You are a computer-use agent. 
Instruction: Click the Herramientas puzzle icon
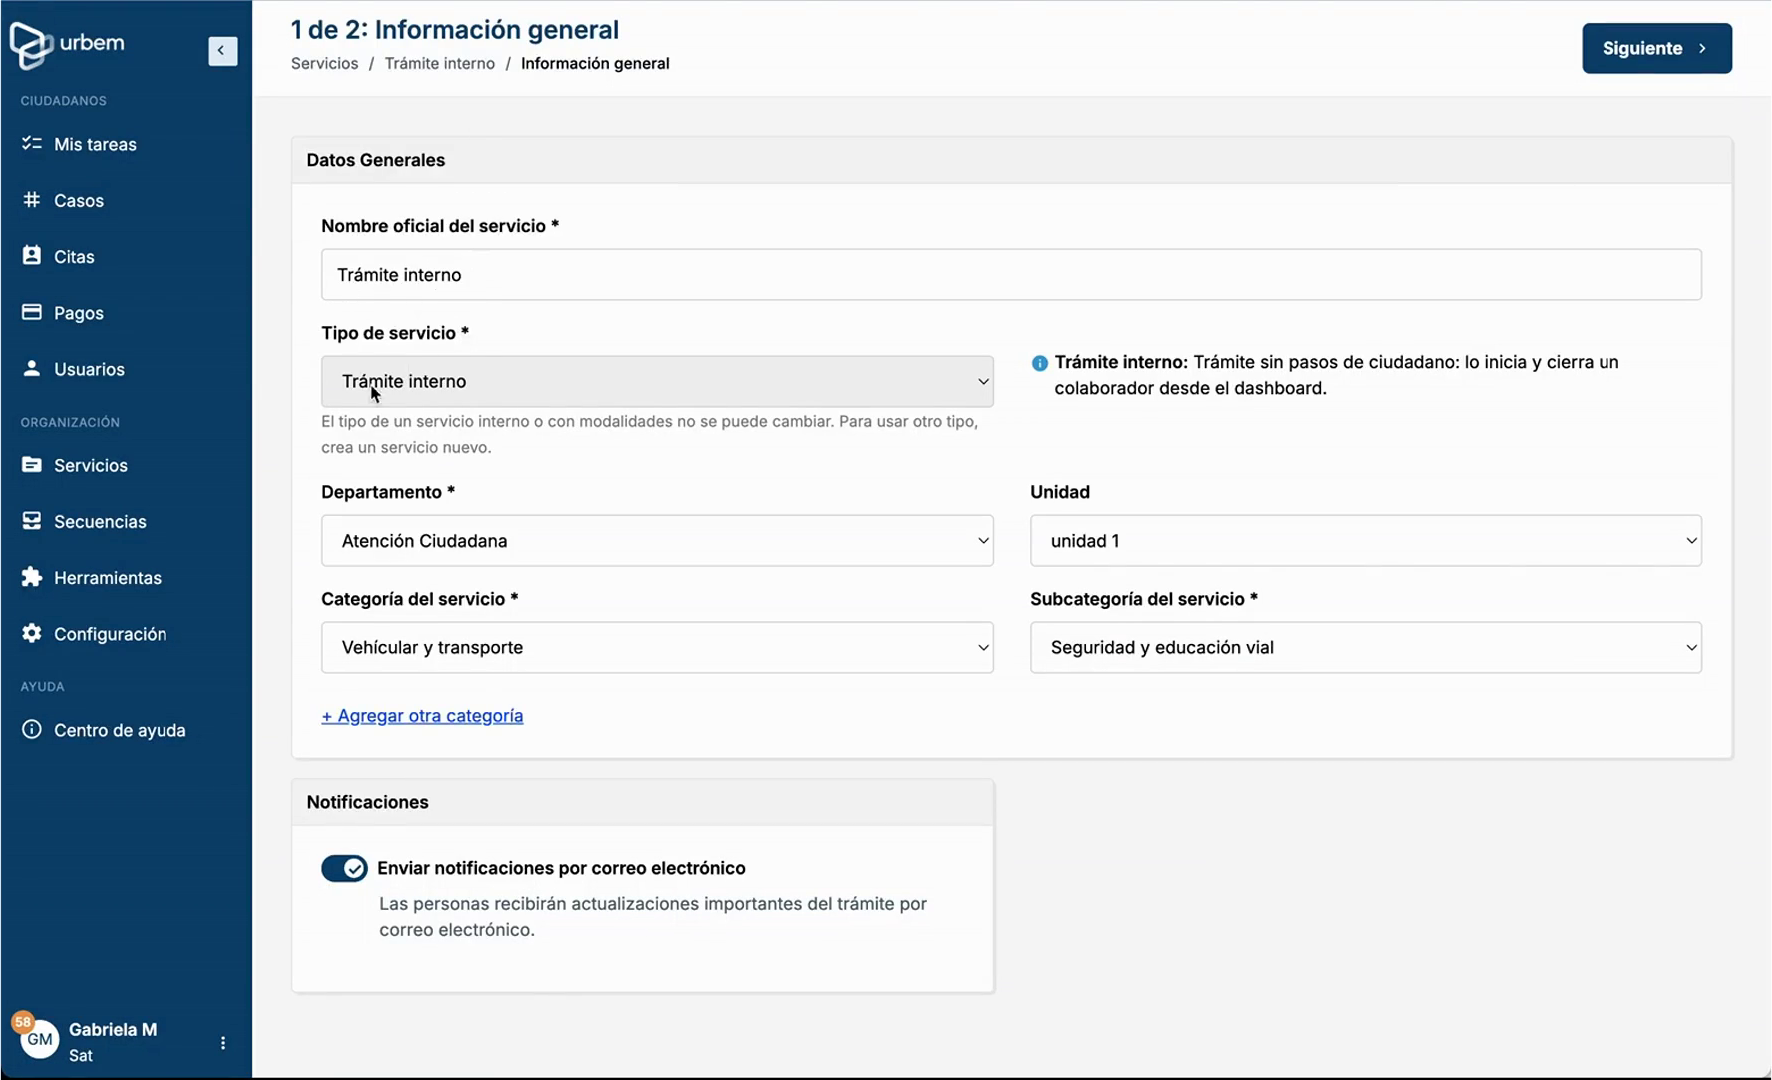click(x=32, y=577)
